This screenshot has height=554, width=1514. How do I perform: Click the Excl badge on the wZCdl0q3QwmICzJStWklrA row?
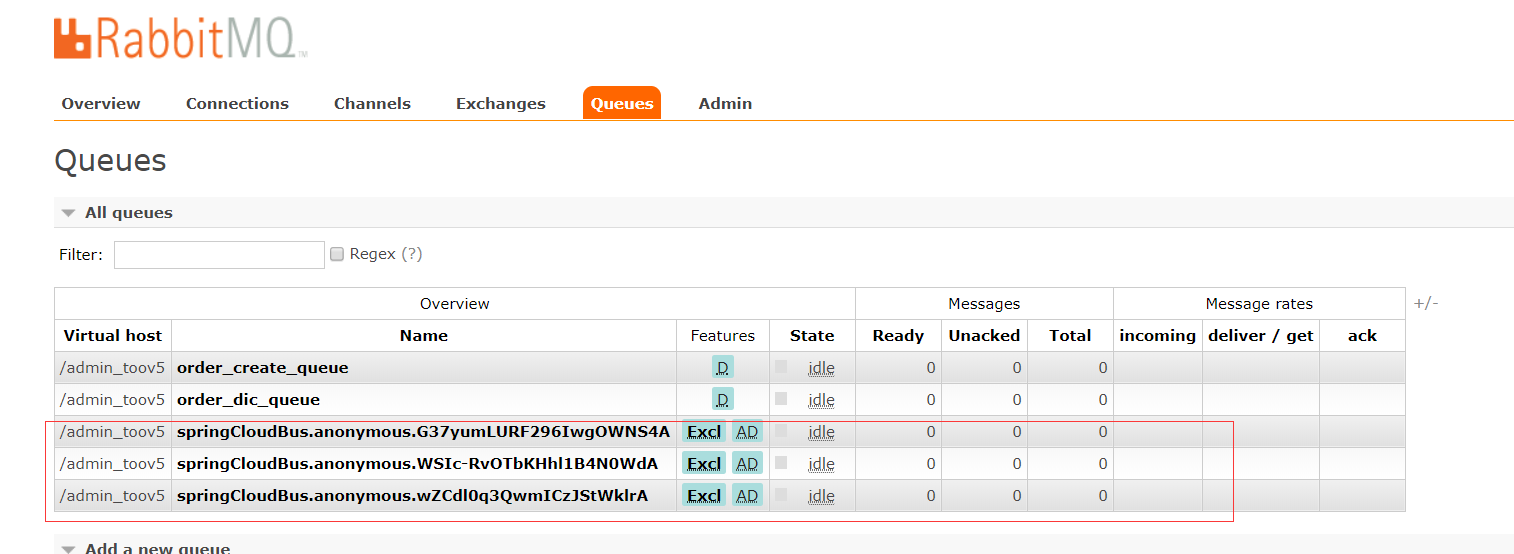[704, 496]
